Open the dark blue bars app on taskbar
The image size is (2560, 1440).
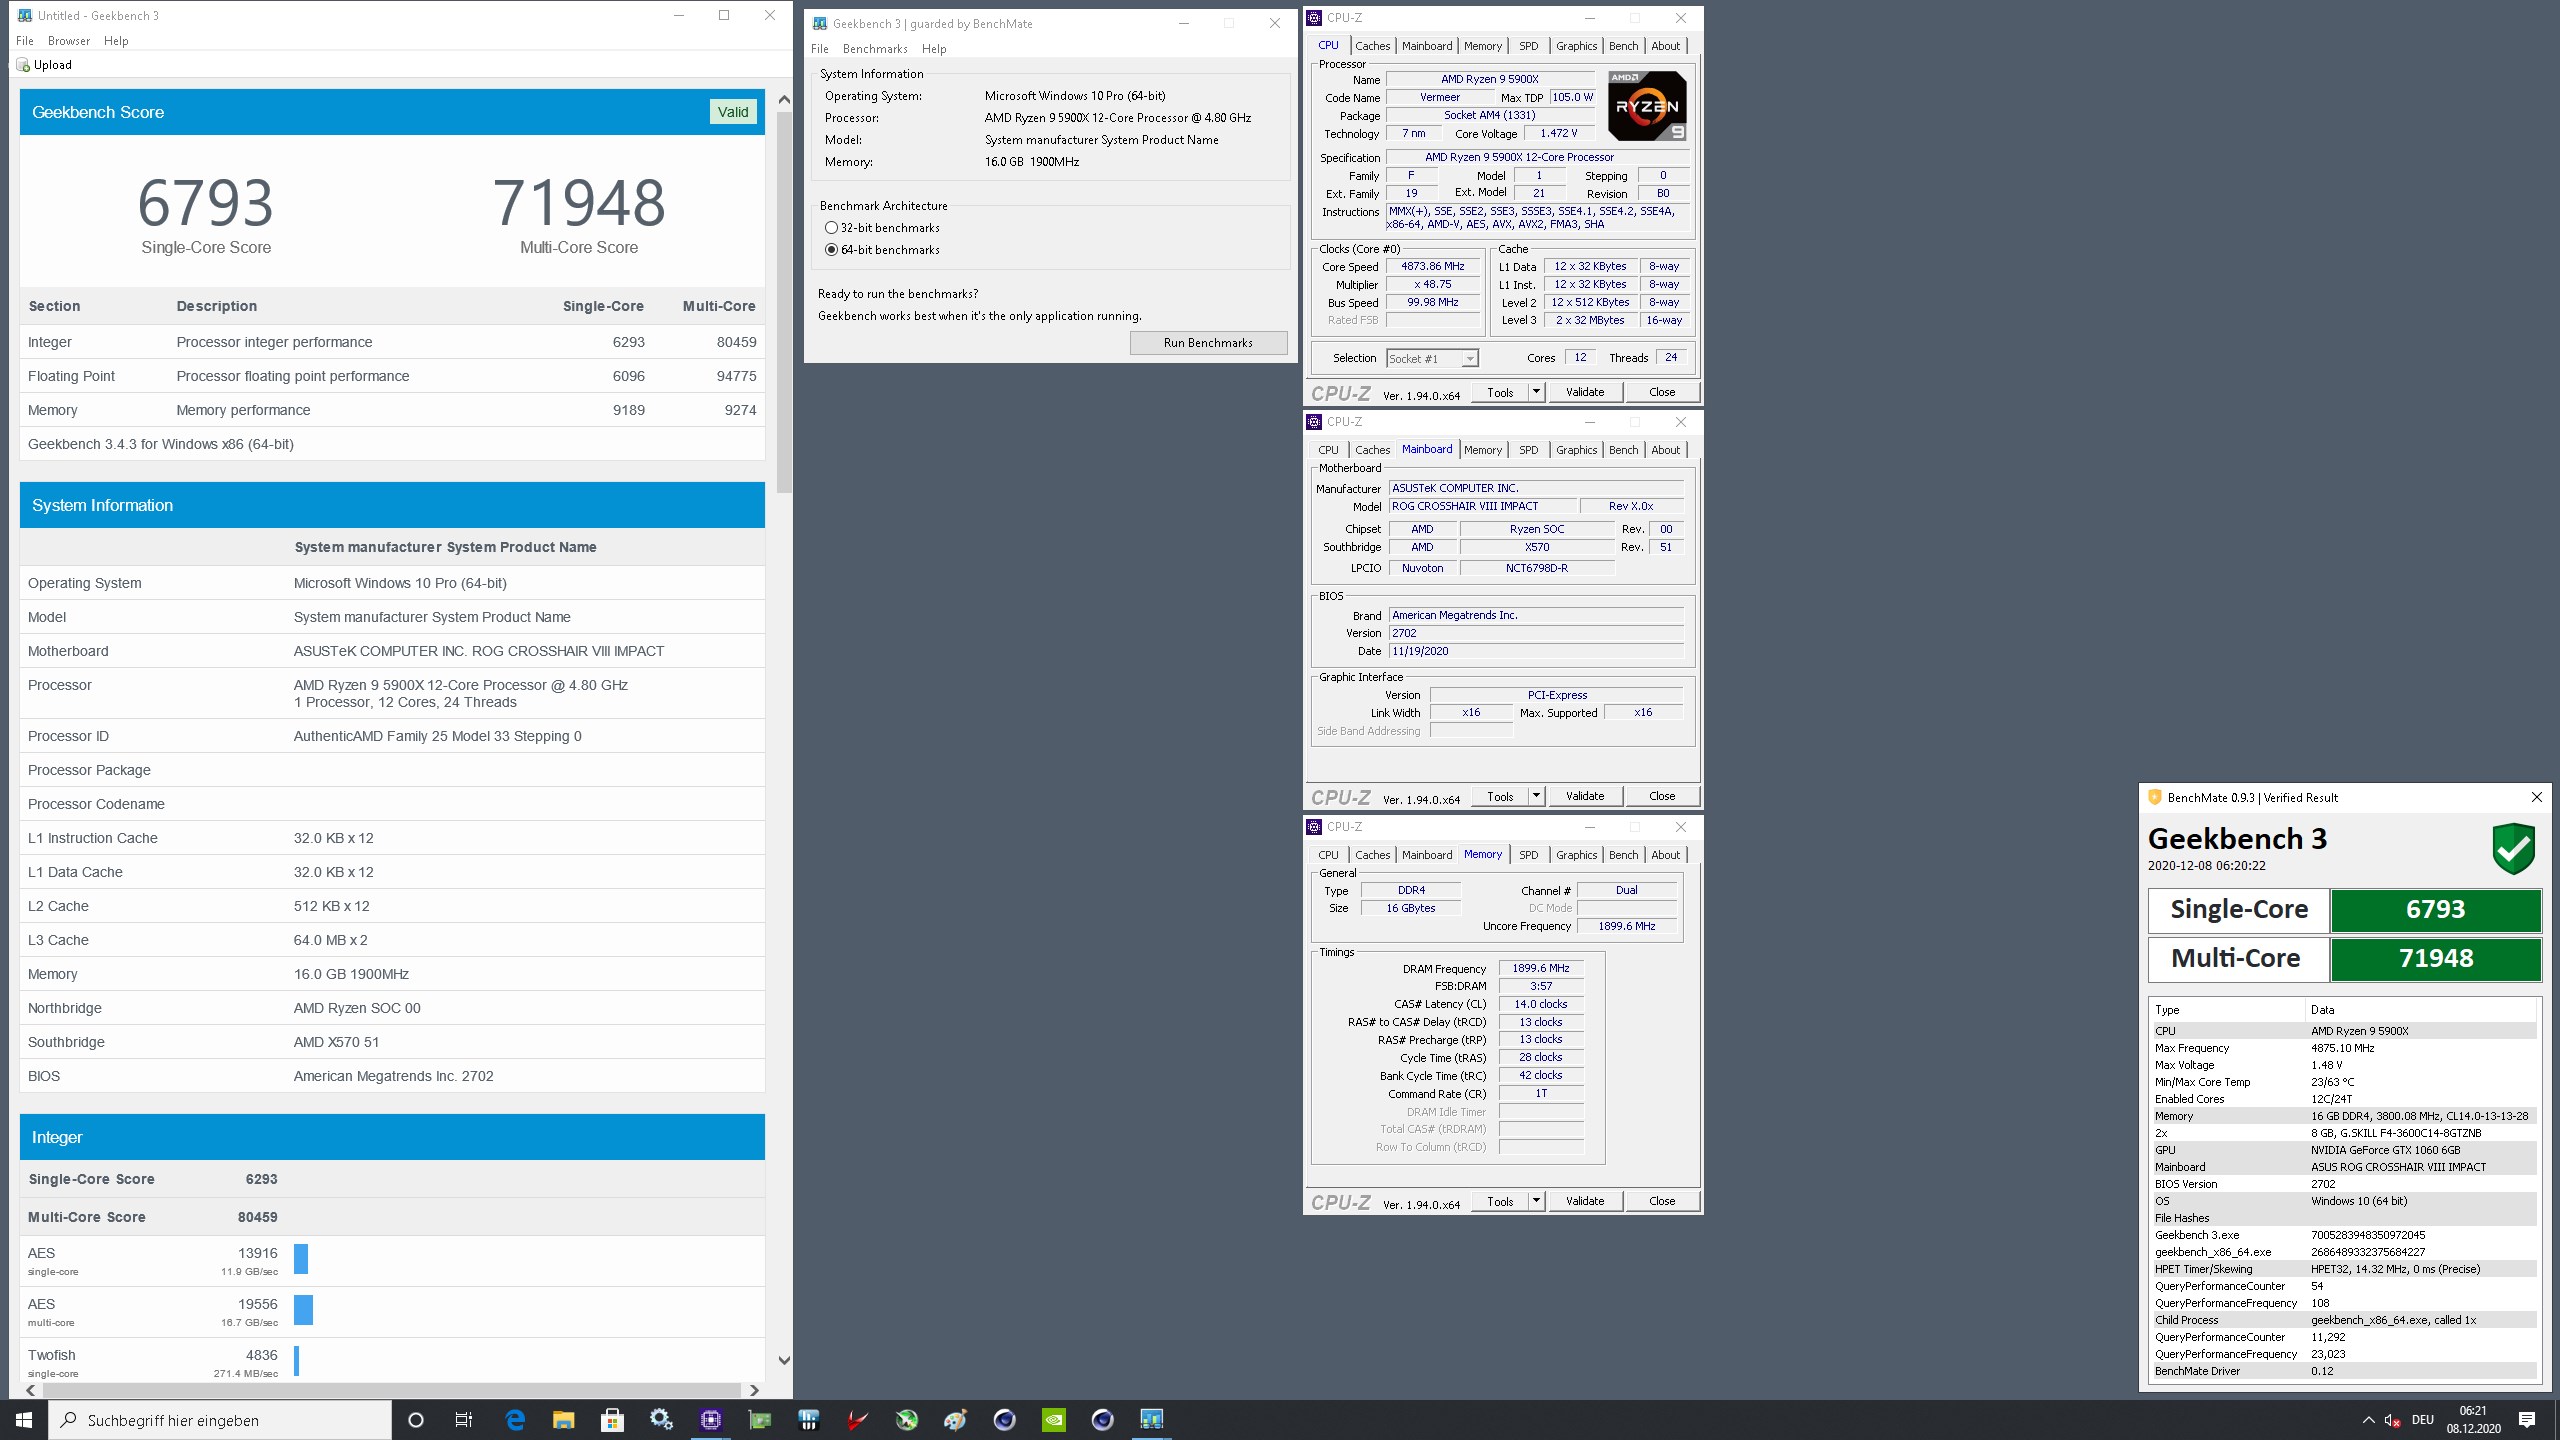[x=809, y=1420]
